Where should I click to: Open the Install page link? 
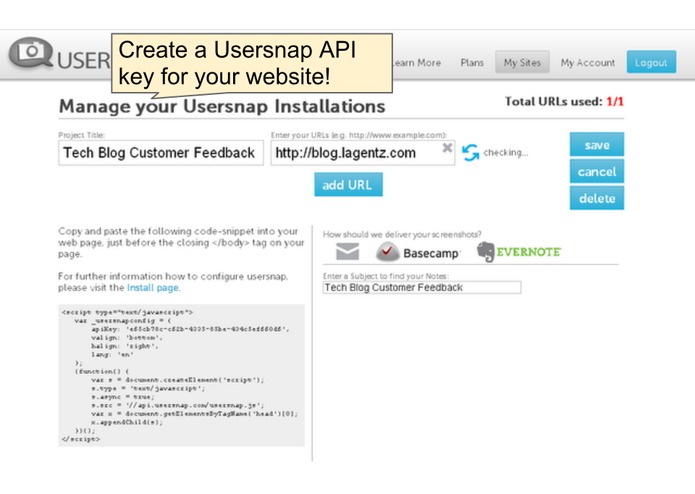(x=153, y=288)
